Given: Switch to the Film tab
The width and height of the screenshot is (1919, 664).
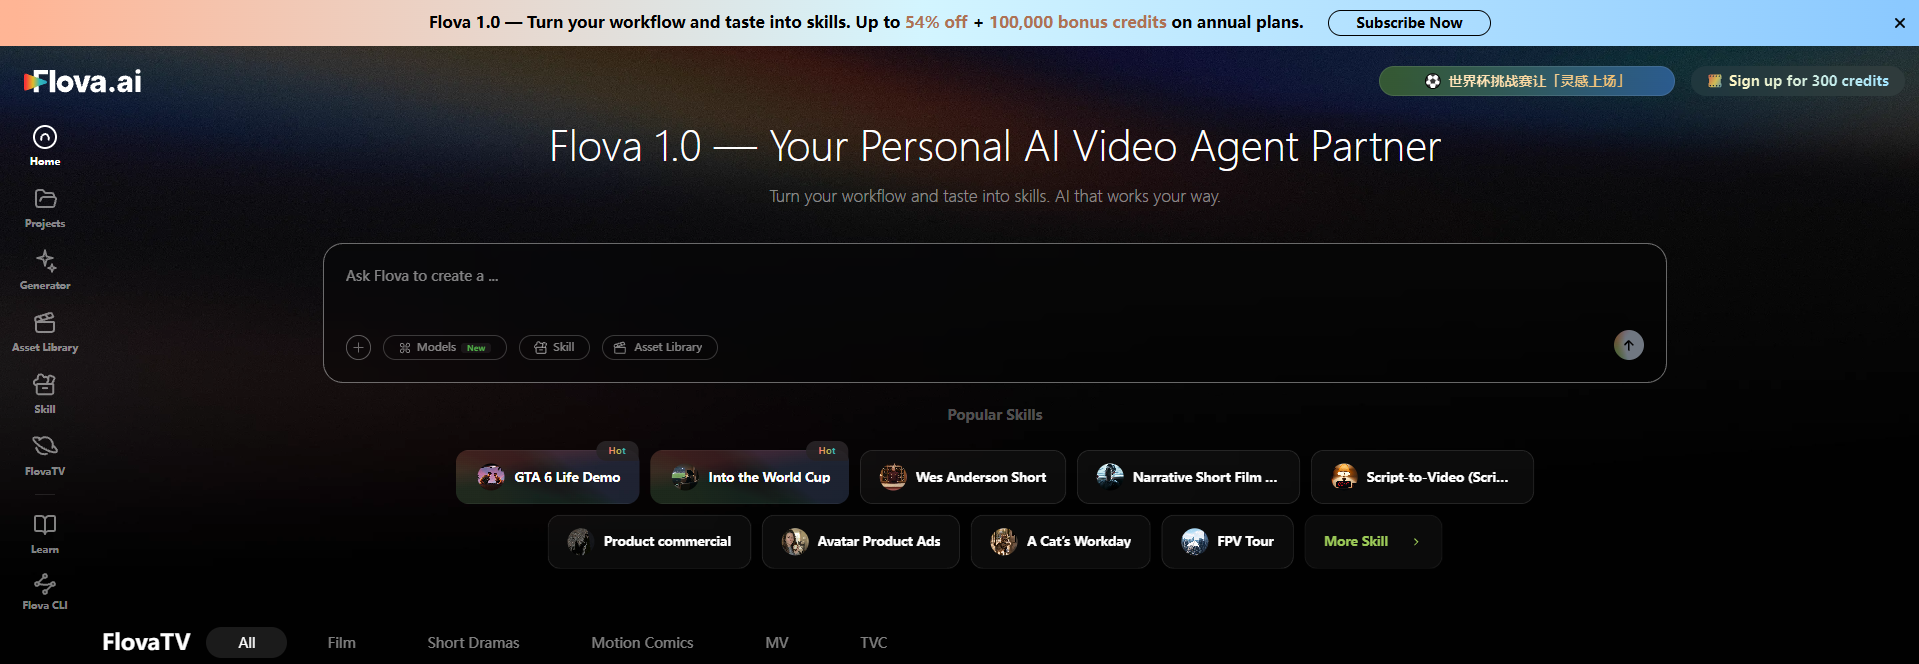Looking at the screenshot, I should [341, 643].
